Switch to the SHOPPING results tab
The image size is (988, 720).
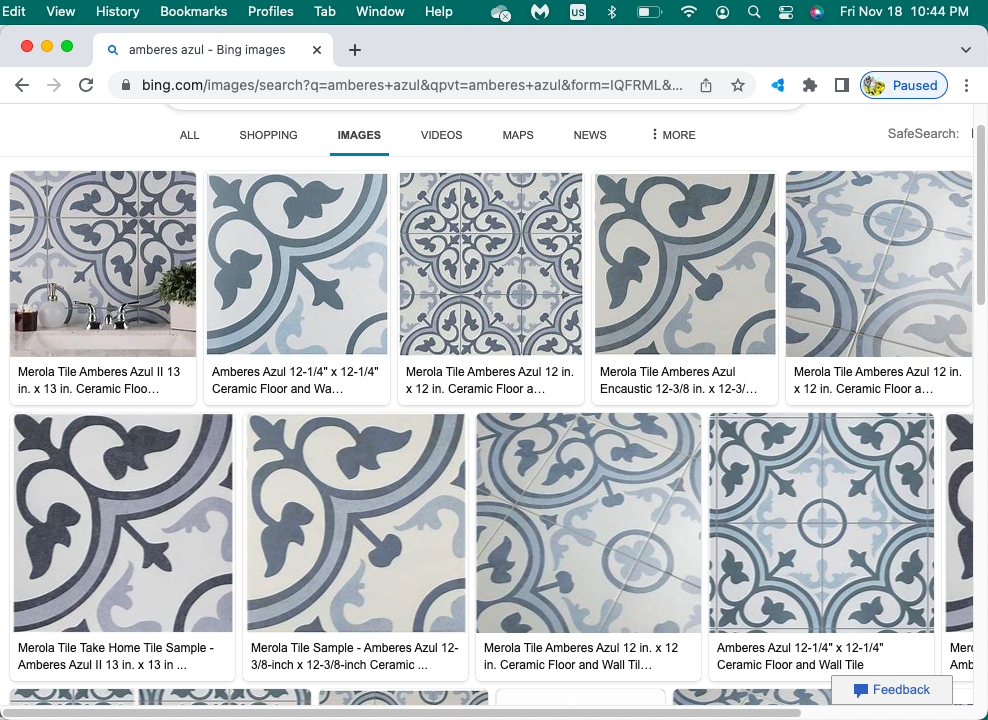click(x=268, y=135)
